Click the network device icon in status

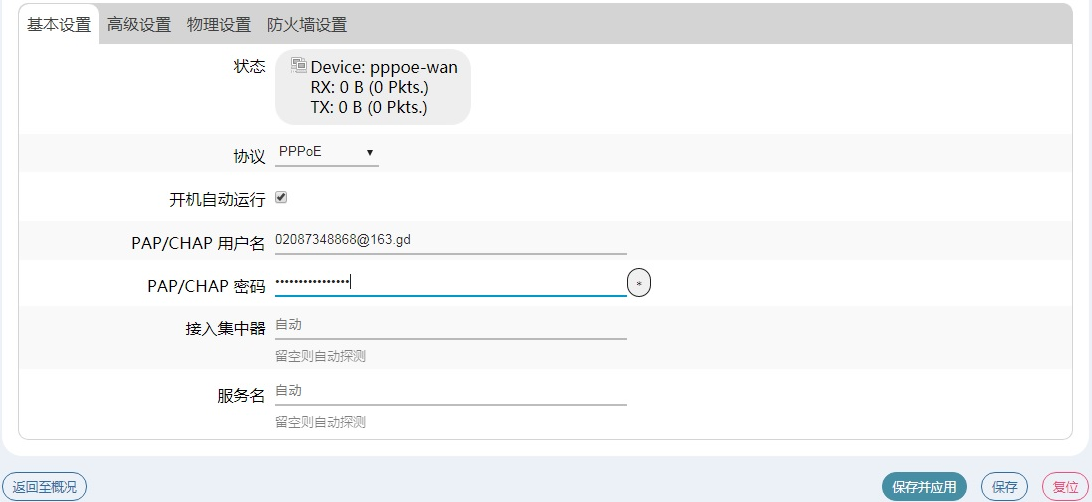click(298, 66)
